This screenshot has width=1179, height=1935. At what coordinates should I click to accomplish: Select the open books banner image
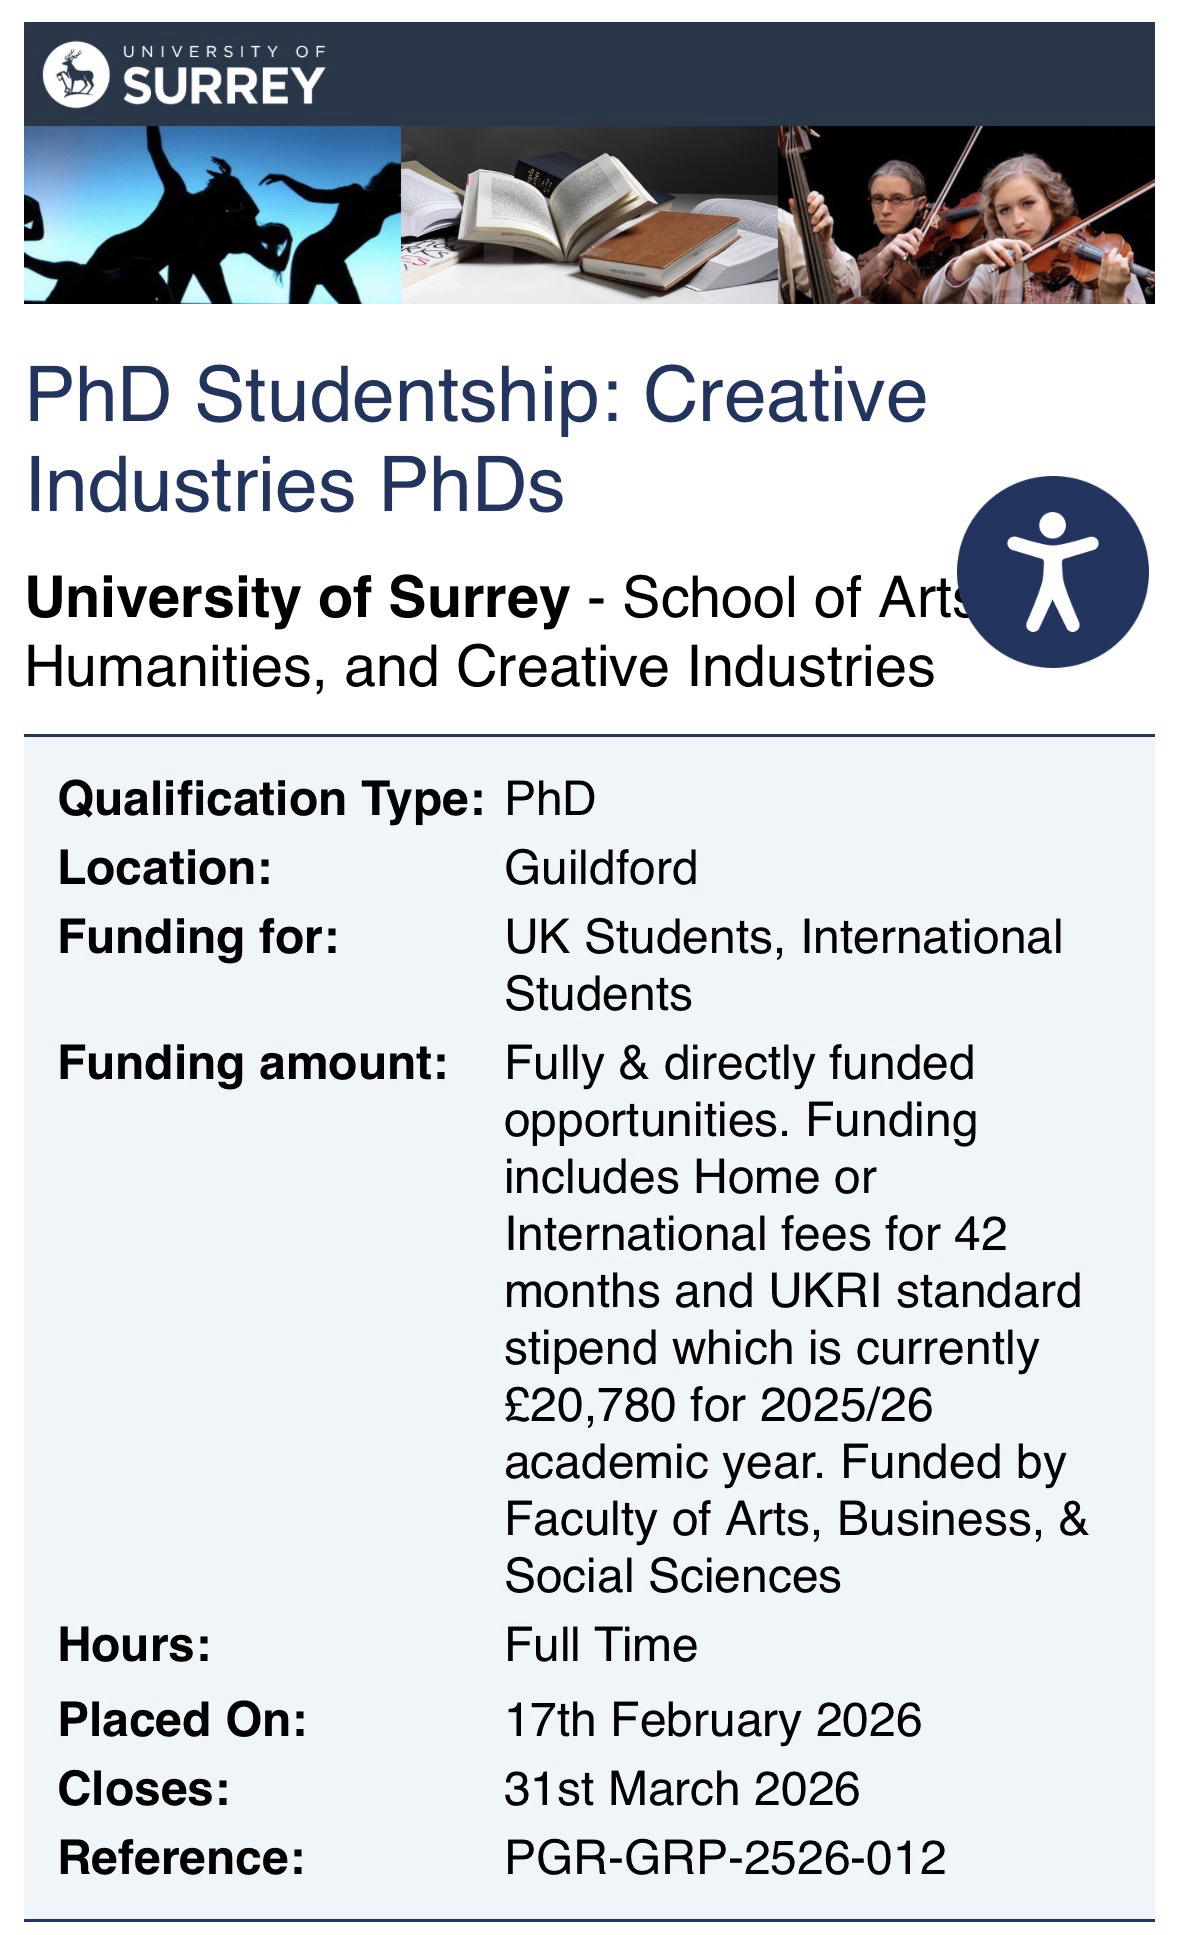589,214
